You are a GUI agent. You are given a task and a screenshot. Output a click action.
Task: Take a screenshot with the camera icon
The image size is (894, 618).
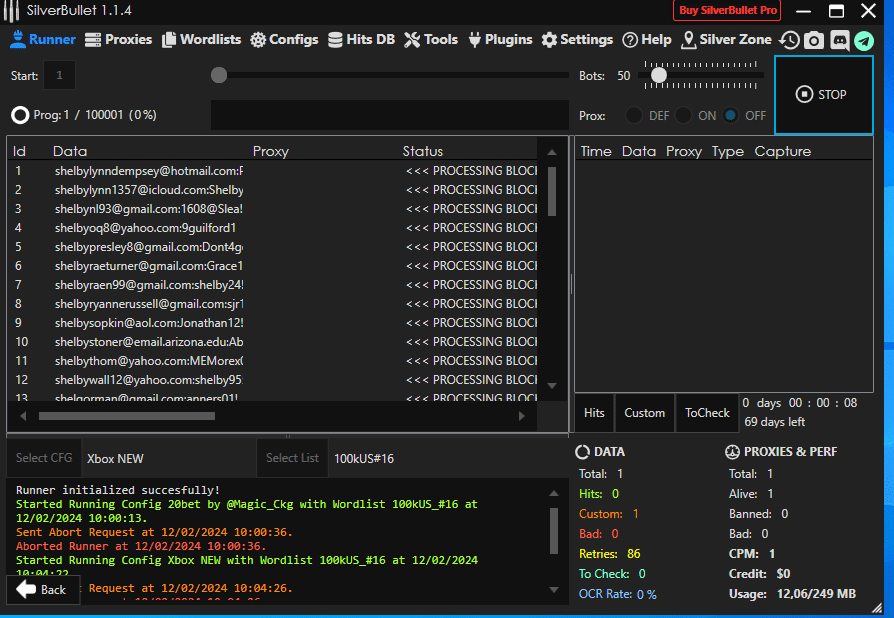[x=814, y=40]
